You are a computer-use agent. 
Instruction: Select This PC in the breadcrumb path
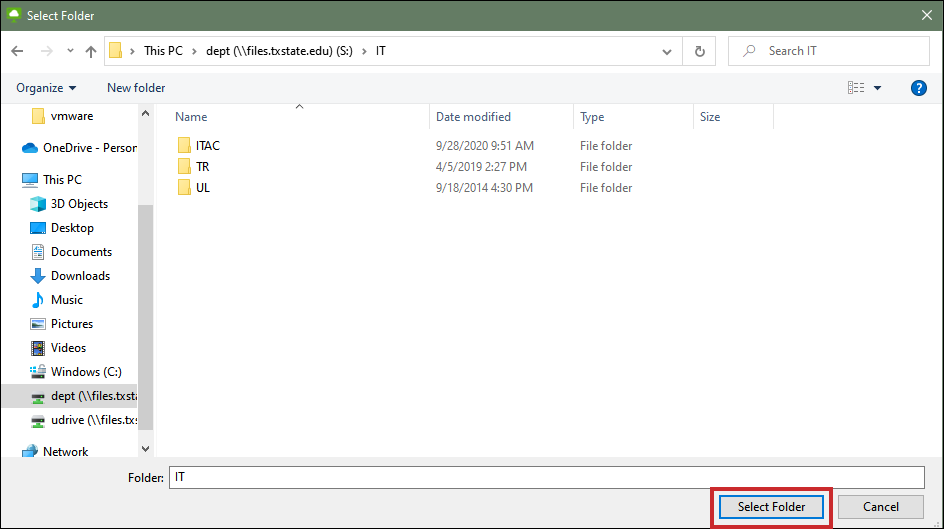point(163,51)
